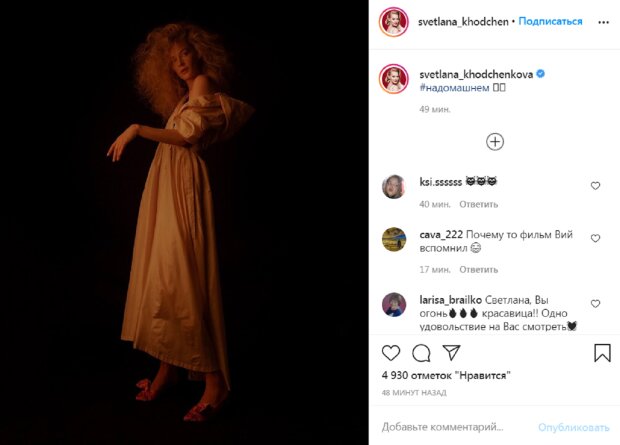This screenshot has height=445, width=620.
Task: Open svetlana_khodchen header profile picture
Action: (x=393, y=22)
